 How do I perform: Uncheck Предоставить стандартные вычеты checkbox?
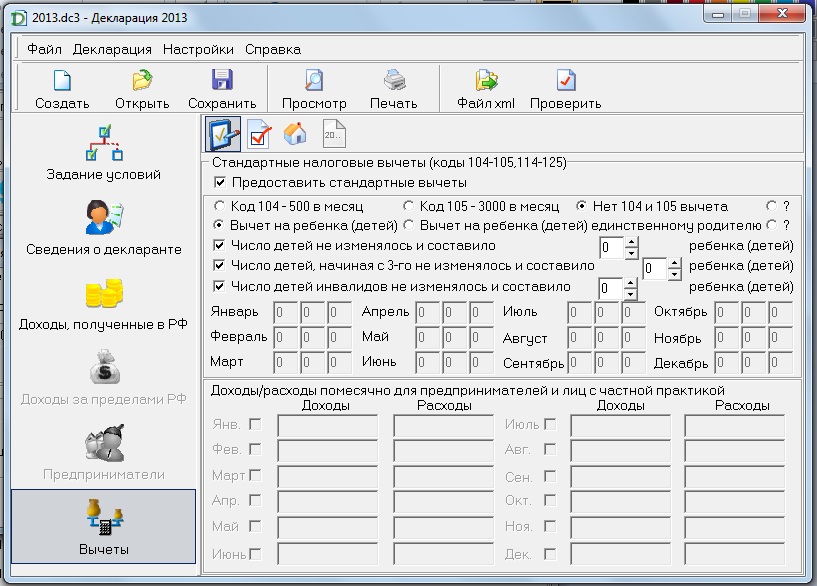tap(220, 183)
